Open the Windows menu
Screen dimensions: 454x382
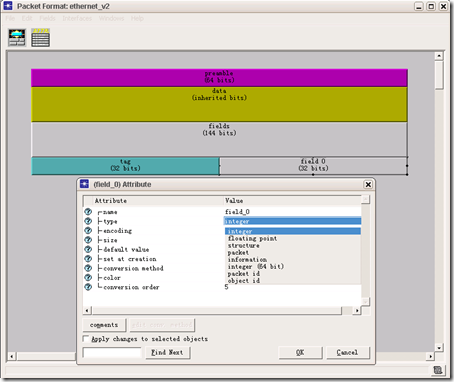(x=111, y=18)
